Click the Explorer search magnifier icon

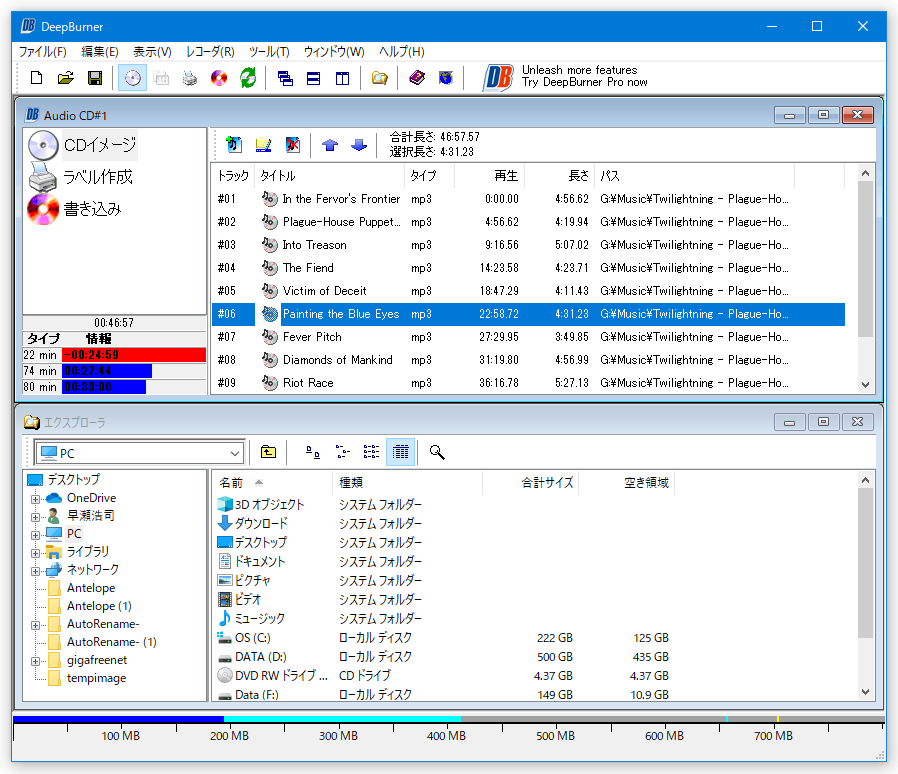(437, 452)
